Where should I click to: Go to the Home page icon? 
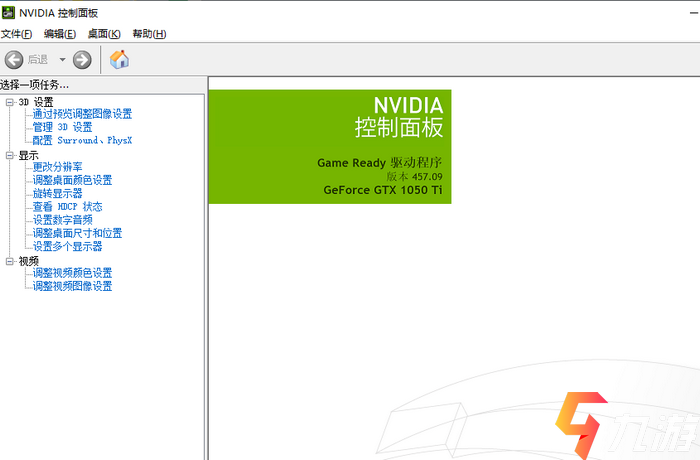(x=119, y=59)
